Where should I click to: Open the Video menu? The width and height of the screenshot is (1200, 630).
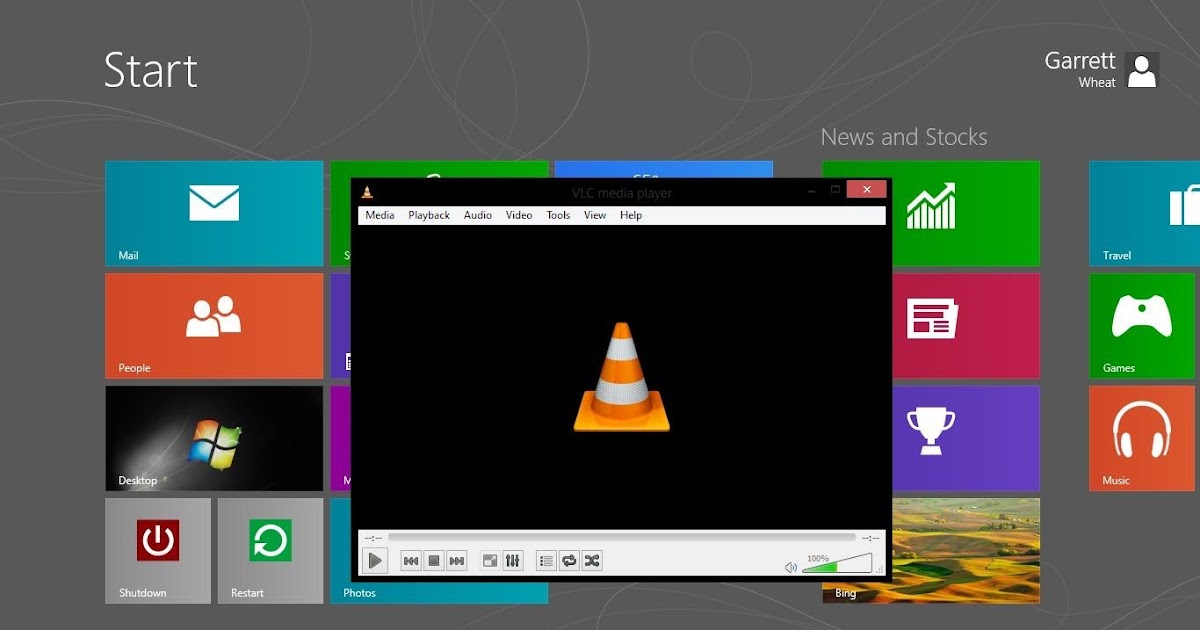pos(519,215)
